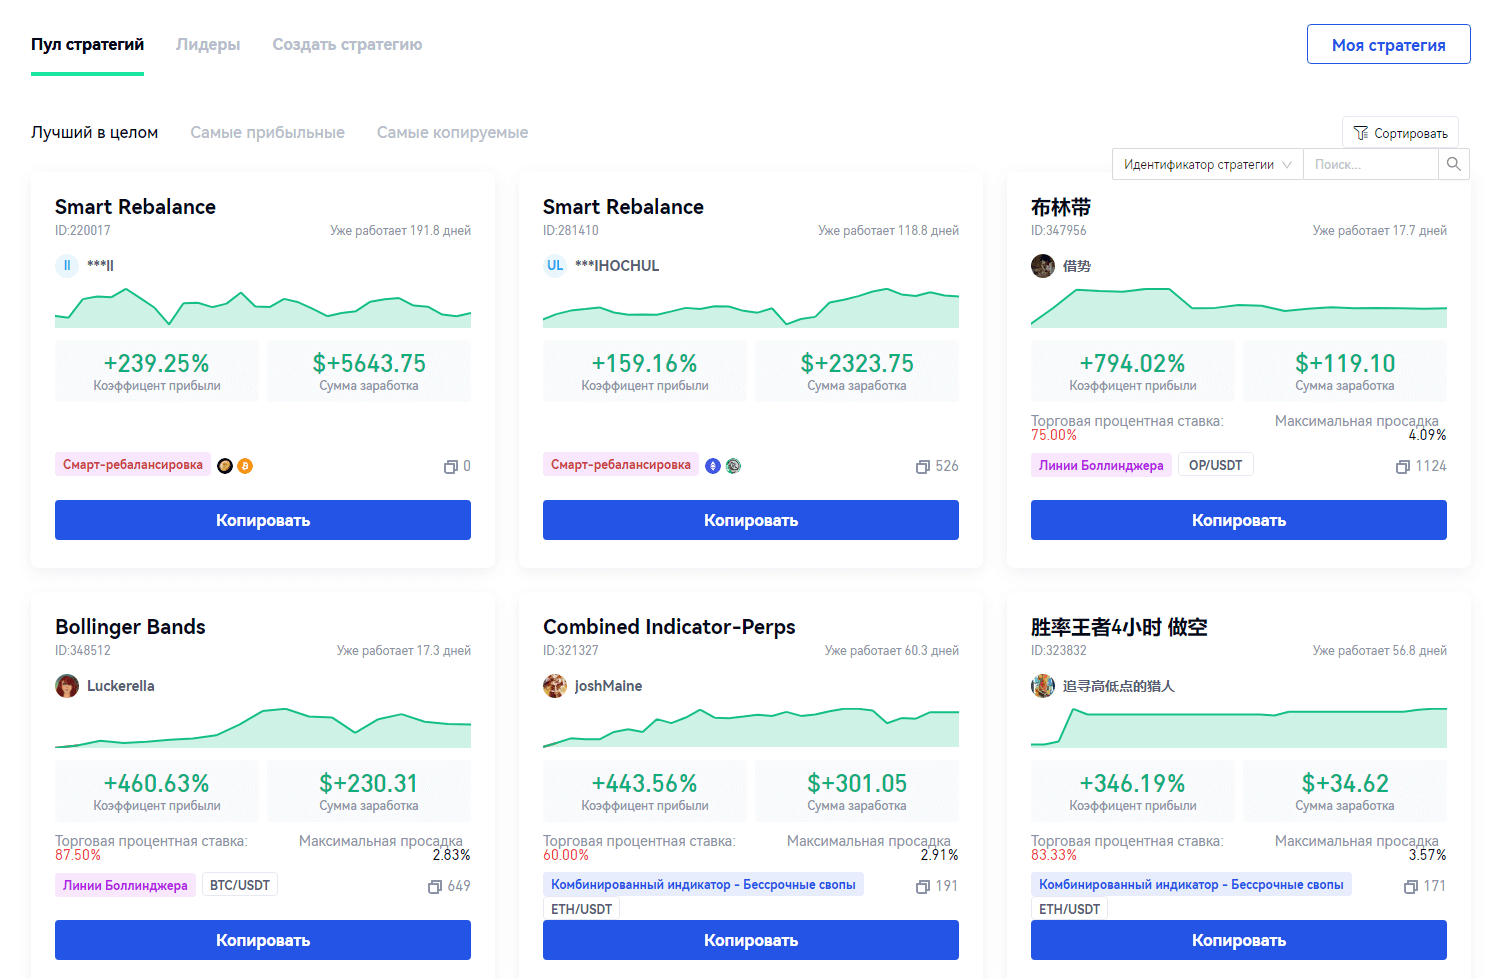Click the search magnifier icon
Screen dimensions: 1502x979
pyautogui.click(x=1453, y=164)
